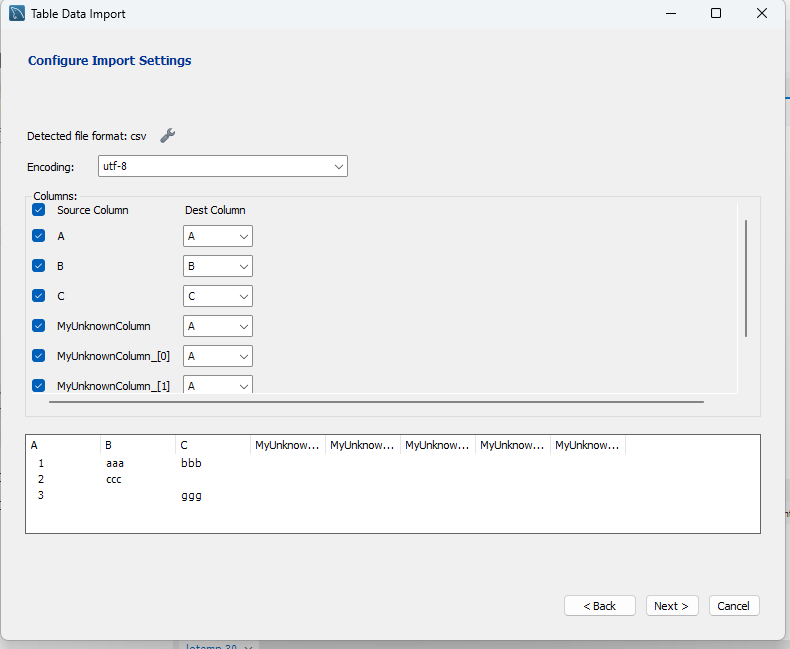Click first MyUnknow... preview column header
Image resolution: width=790 pixels, height=649 pixels.
pyautogui.click(x=288, y=445)
